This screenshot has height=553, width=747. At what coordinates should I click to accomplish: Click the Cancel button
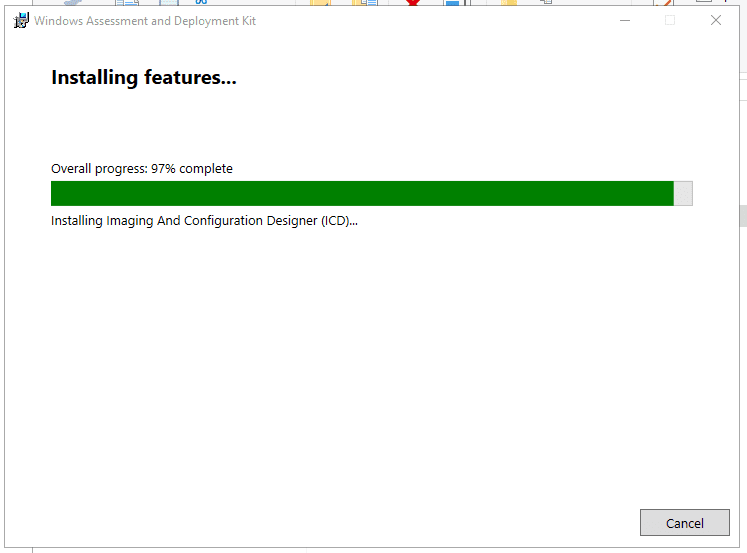(x=684, y=522)
